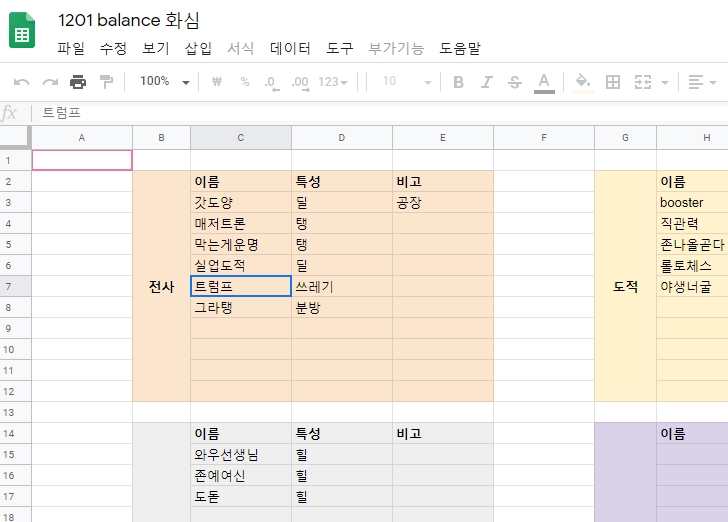Open the fill color bucket tool
This screenshot has width=728, height=522.
tap(584, 82)
